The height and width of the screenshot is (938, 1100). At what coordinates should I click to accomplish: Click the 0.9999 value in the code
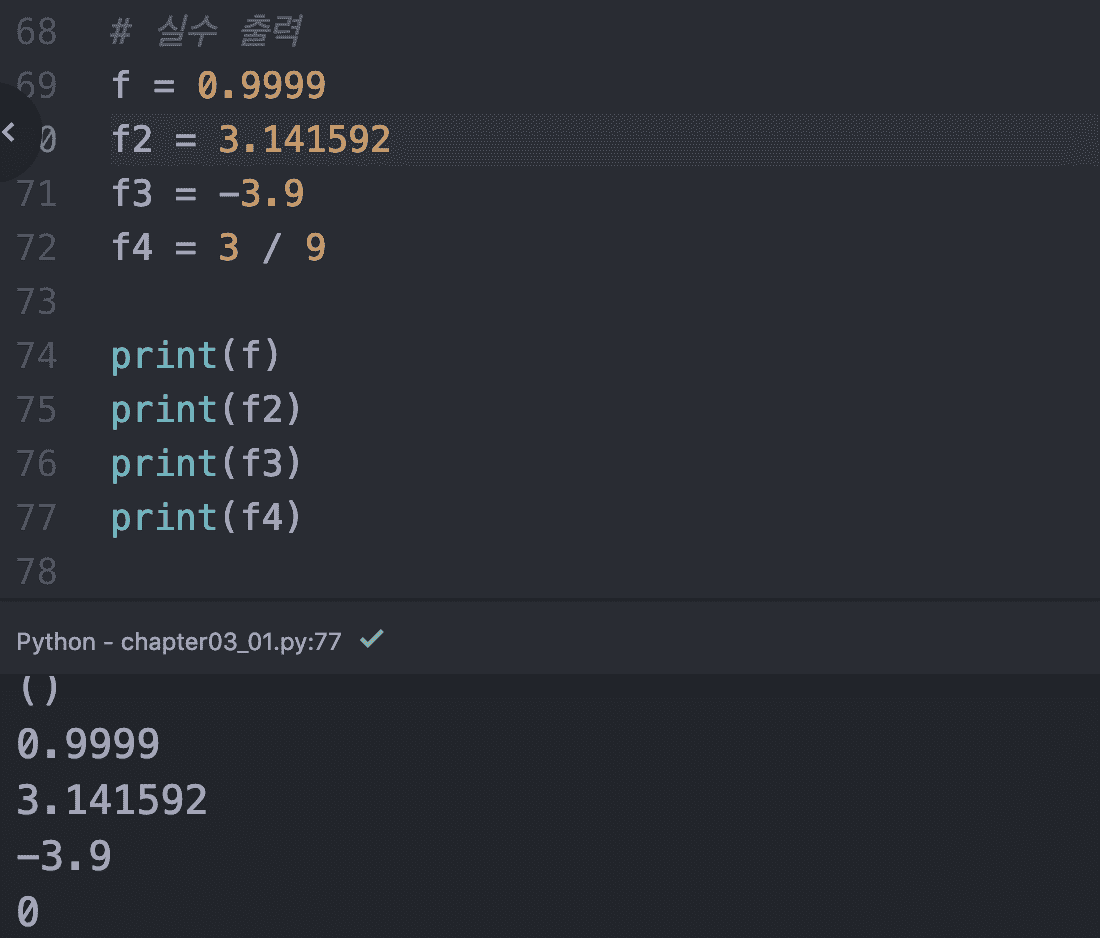[261, 86]
